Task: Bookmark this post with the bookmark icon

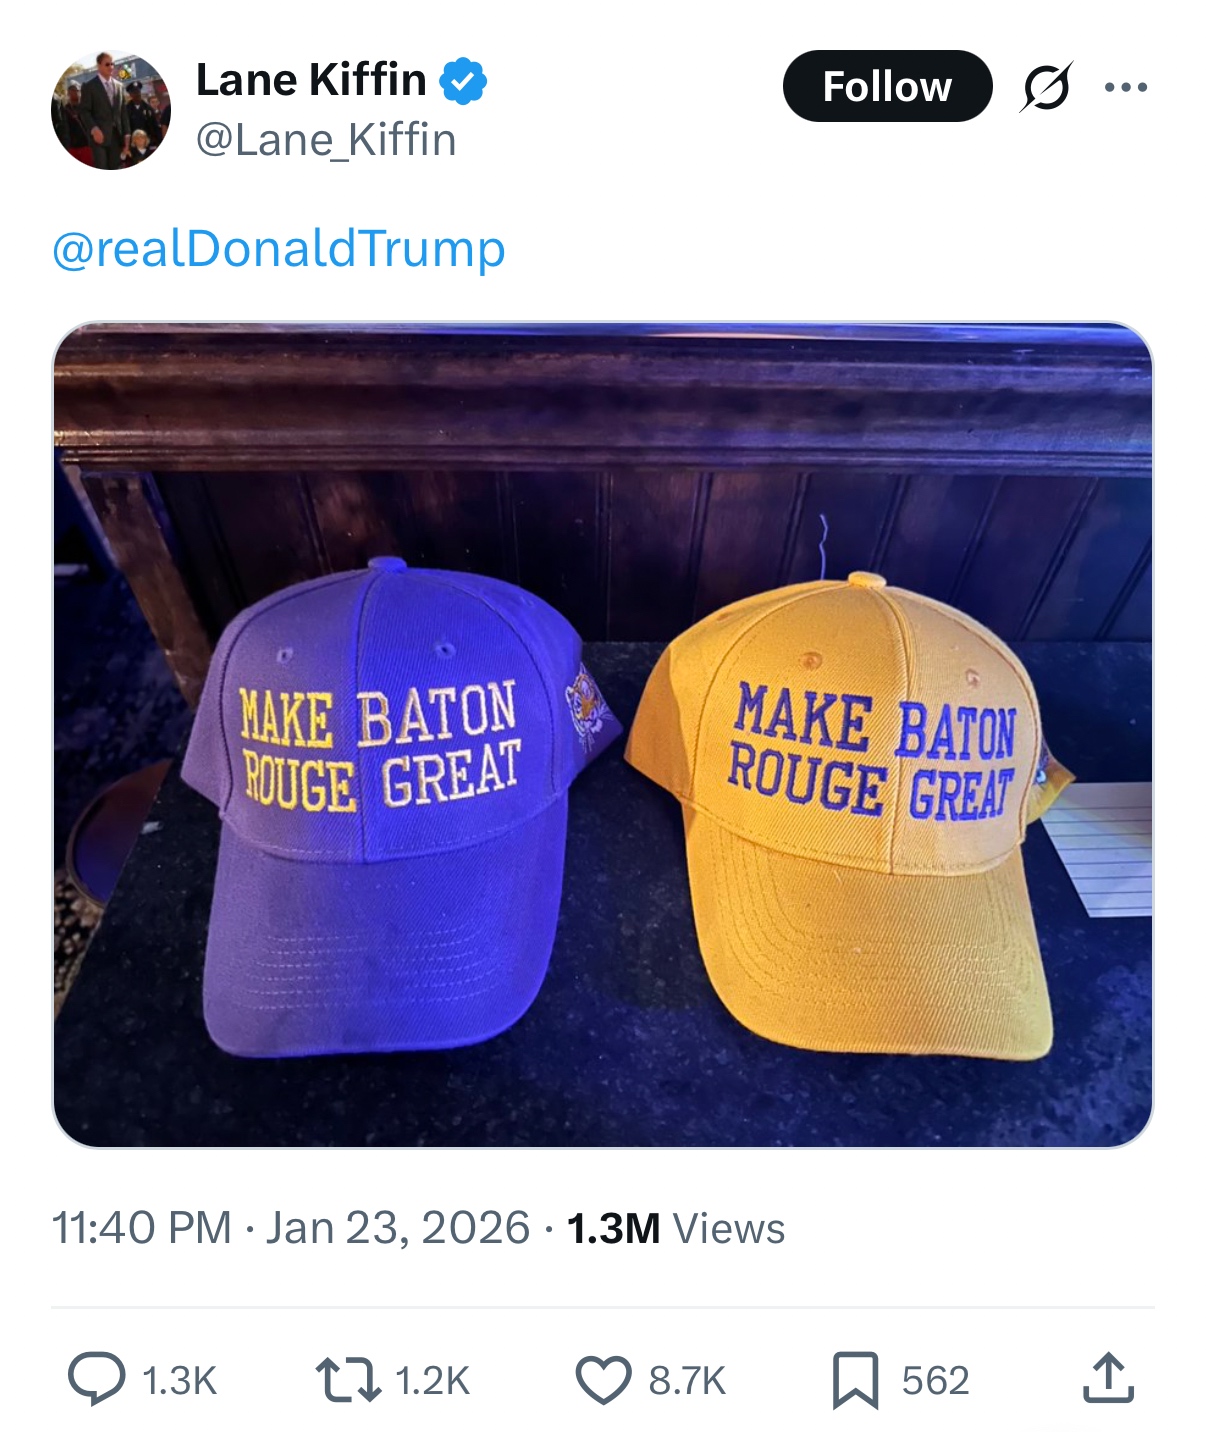Action: click(855, 1380)
